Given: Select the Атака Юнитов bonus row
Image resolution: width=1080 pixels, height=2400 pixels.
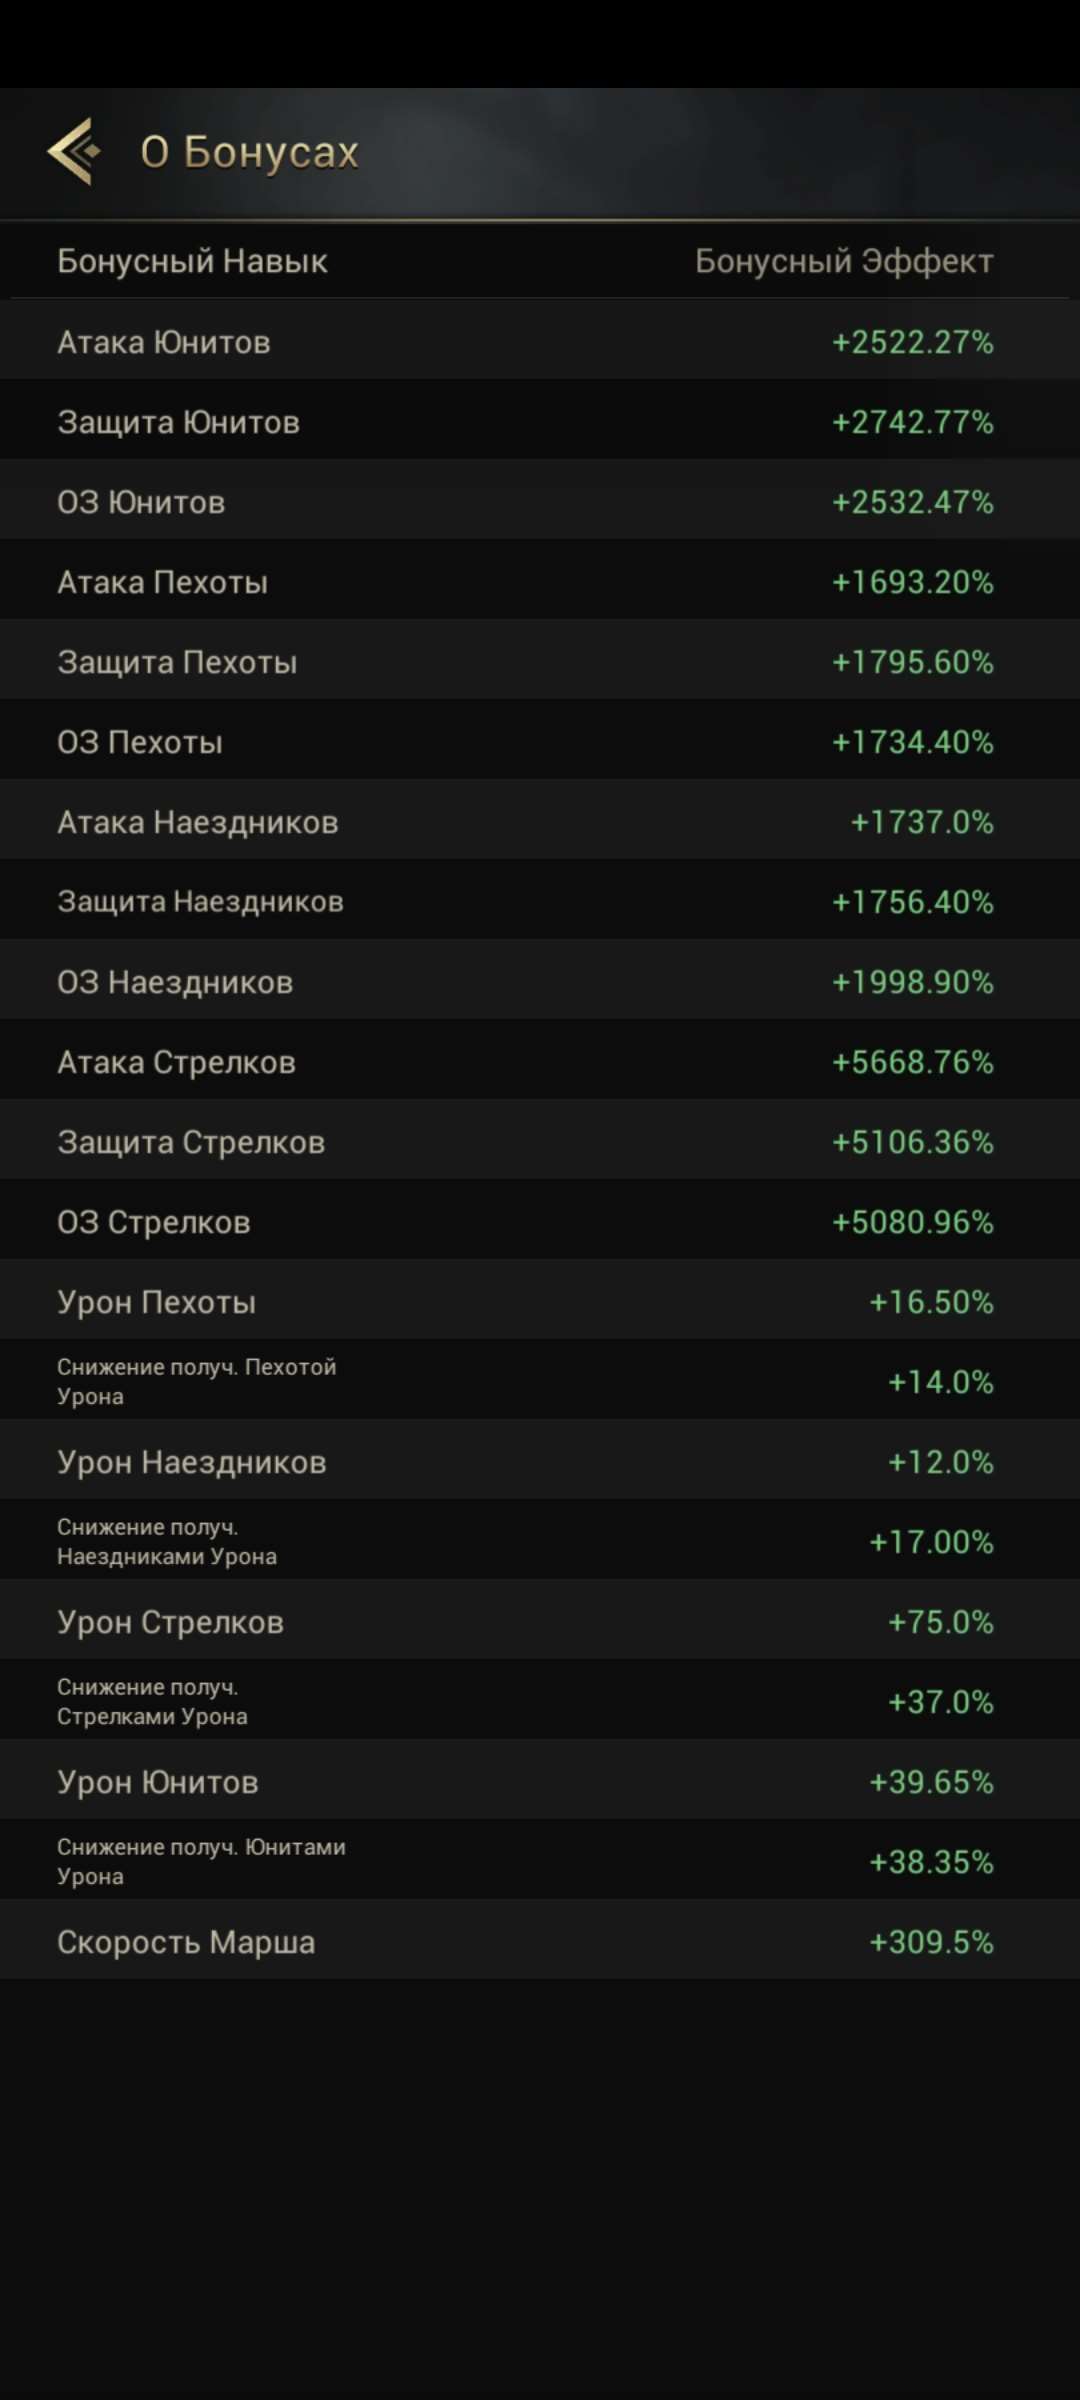Looking at the screenshot, I should pyautogui.click(x=540, y=340).
